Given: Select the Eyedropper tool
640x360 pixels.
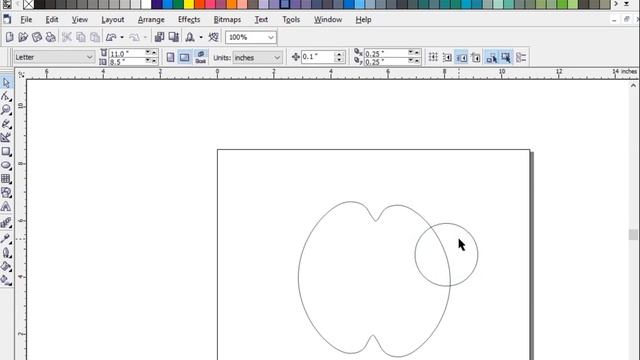Looking at the screenshot, I should click(6, 238).
